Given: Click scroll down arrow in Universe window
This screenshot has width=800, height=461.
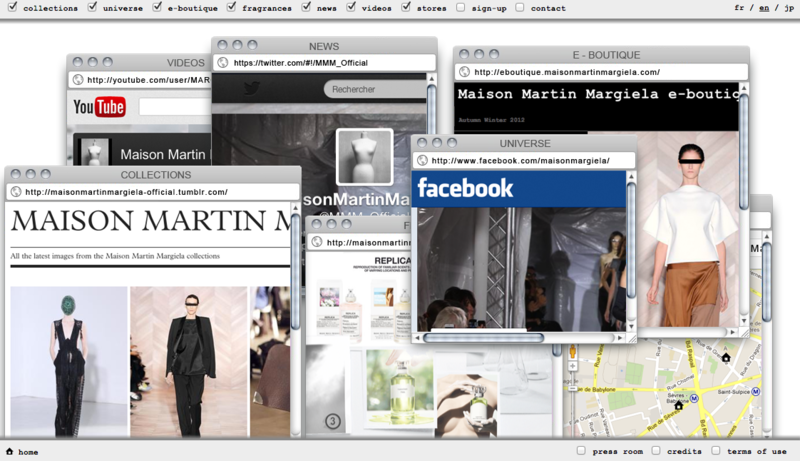Looking at the screenshot, I should click(631, 326).
